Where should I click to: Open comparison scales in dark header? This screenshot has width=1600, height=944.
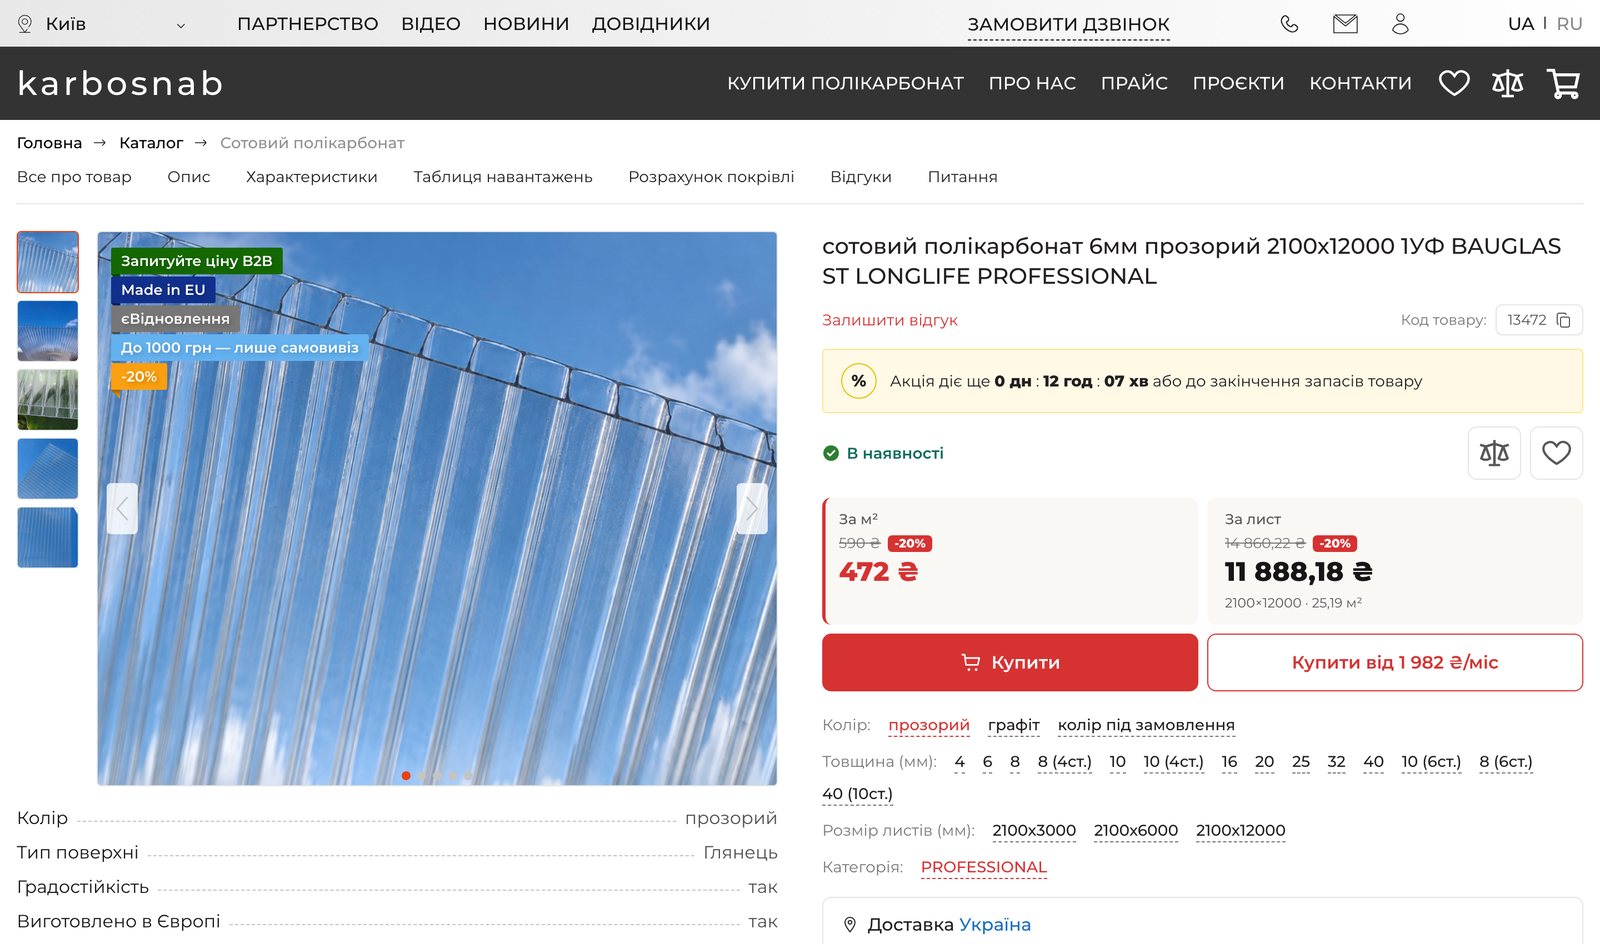[1507, 83]
